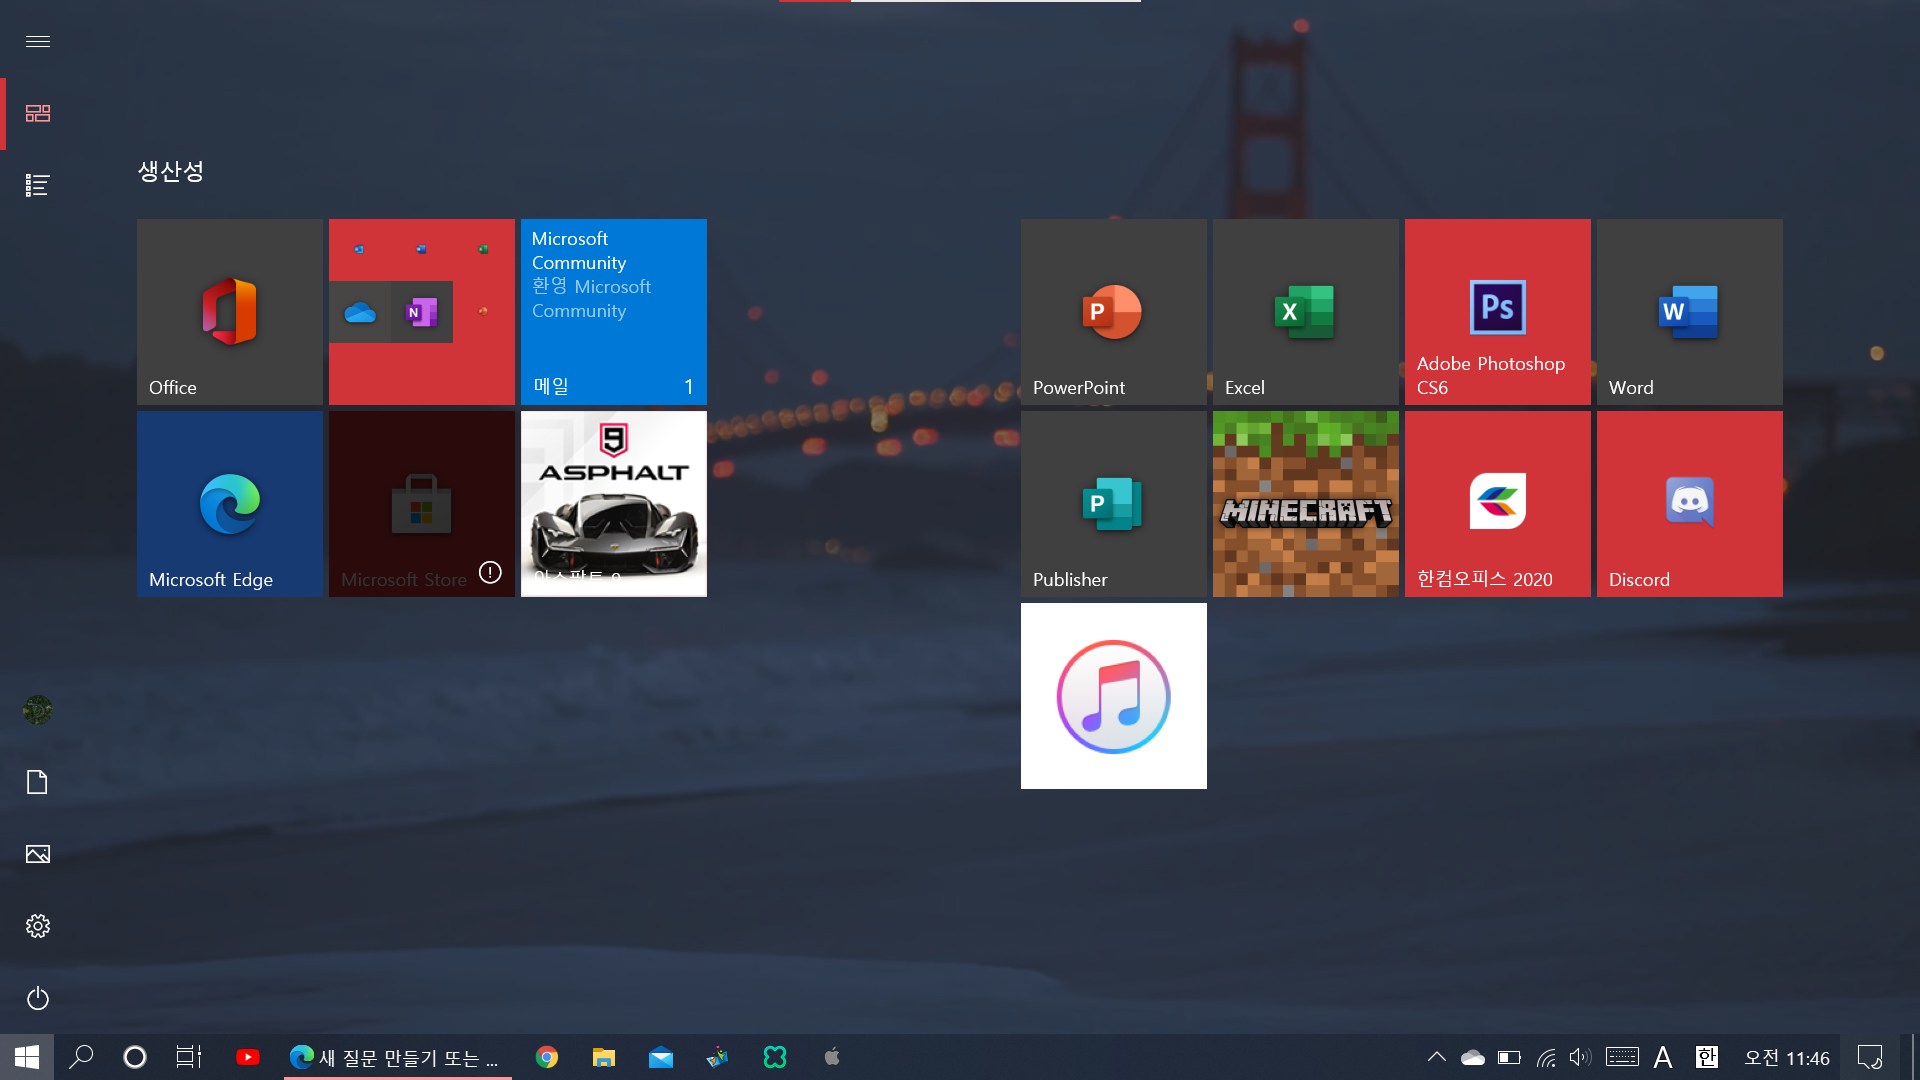Switch to the All apps list view
1920x1080 pixels.
coord(38,185)
